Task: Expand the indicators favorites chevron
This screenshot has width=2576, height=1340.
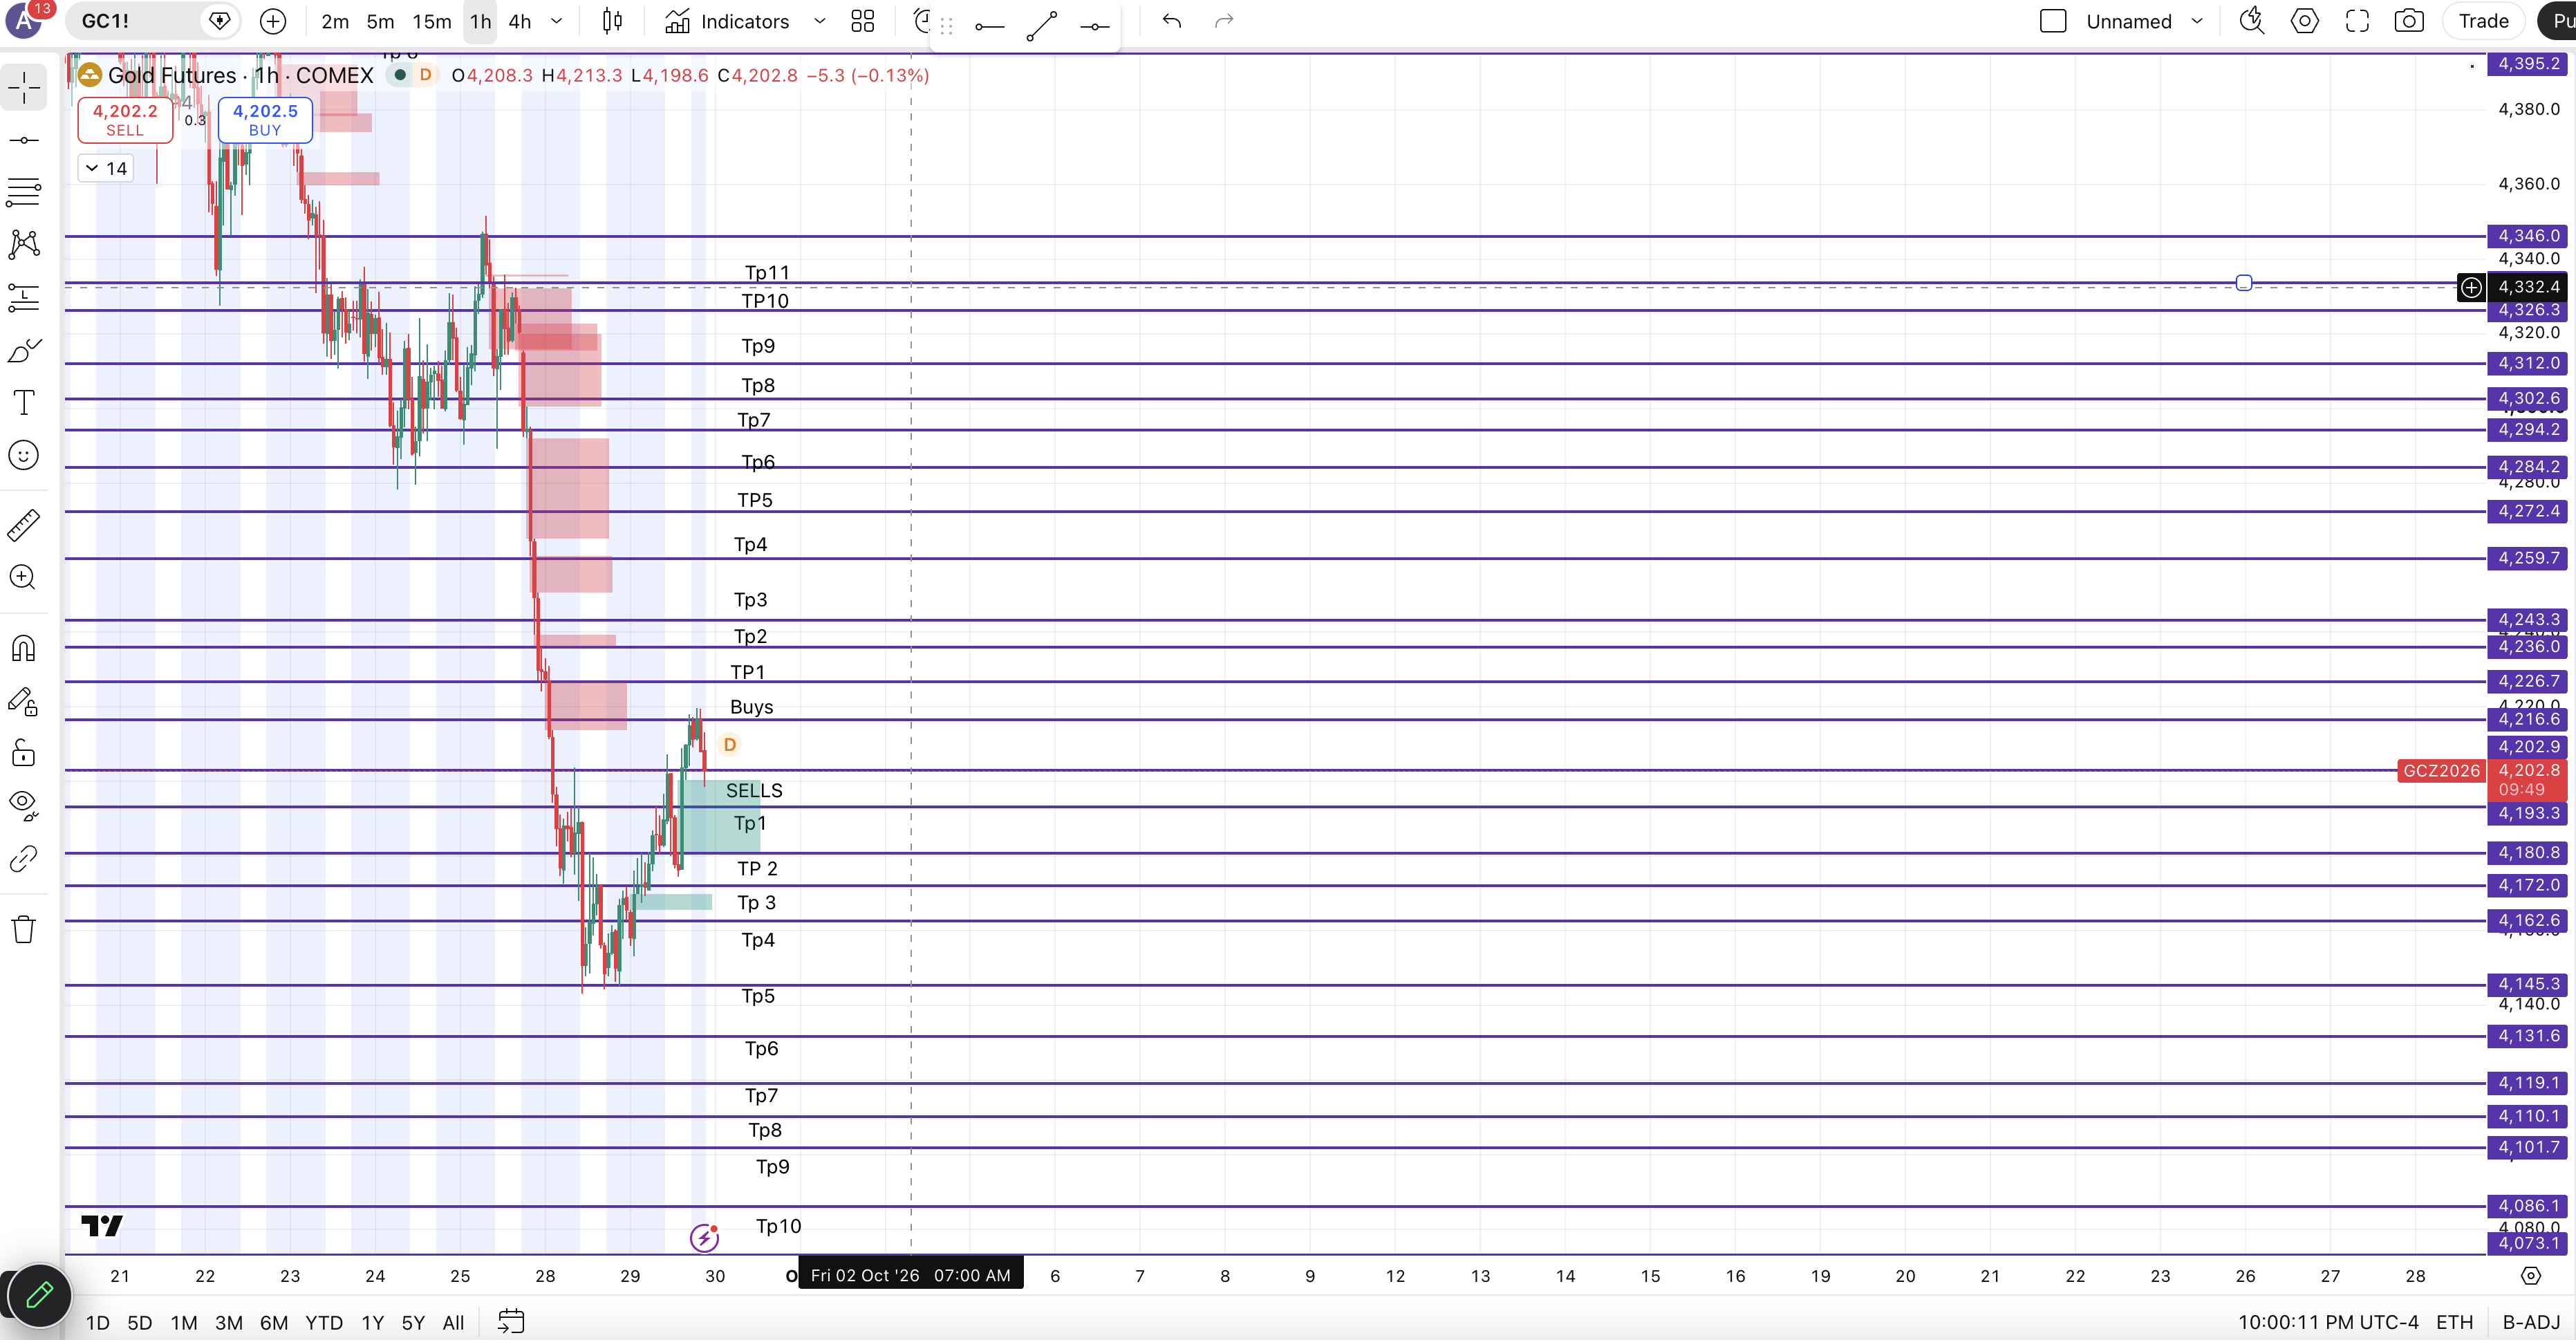Action: (x=820, y=21)
